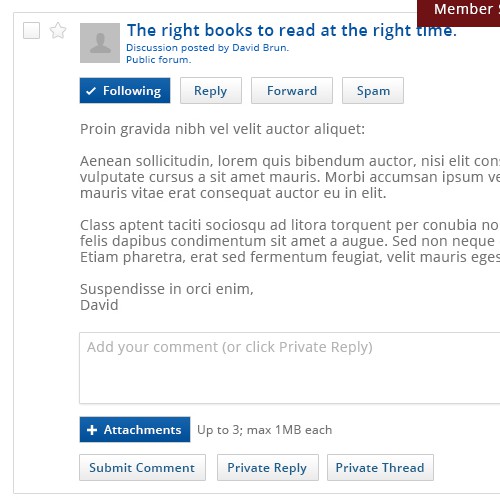Click the Reply button
The image size is (500, 500).
211,91
